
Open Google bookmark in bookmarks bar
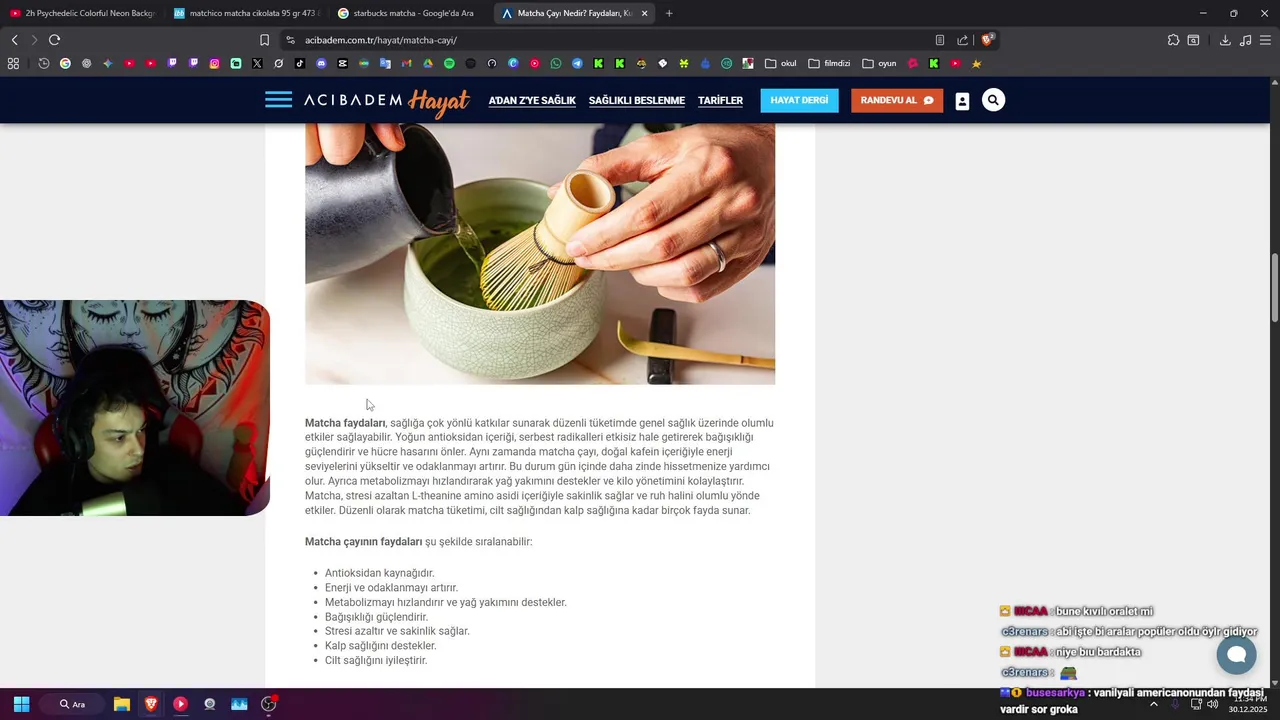(65, 63)
